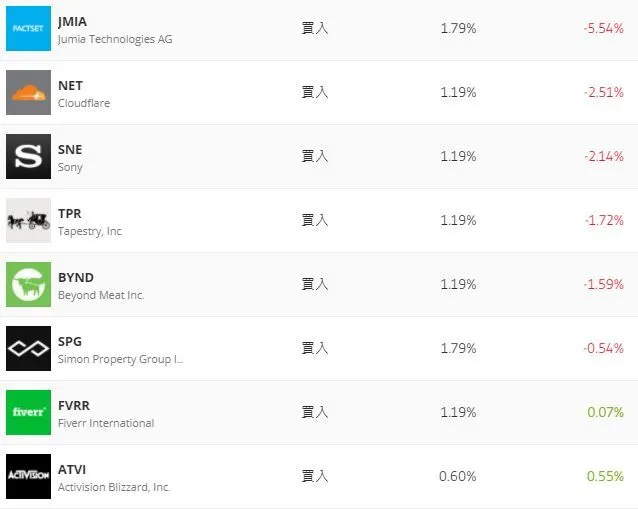Image resolution: width=638 pixels, height=509 pixels.
Task: Click the Tapestry horse carriage logo
Action: coord(28,221)
